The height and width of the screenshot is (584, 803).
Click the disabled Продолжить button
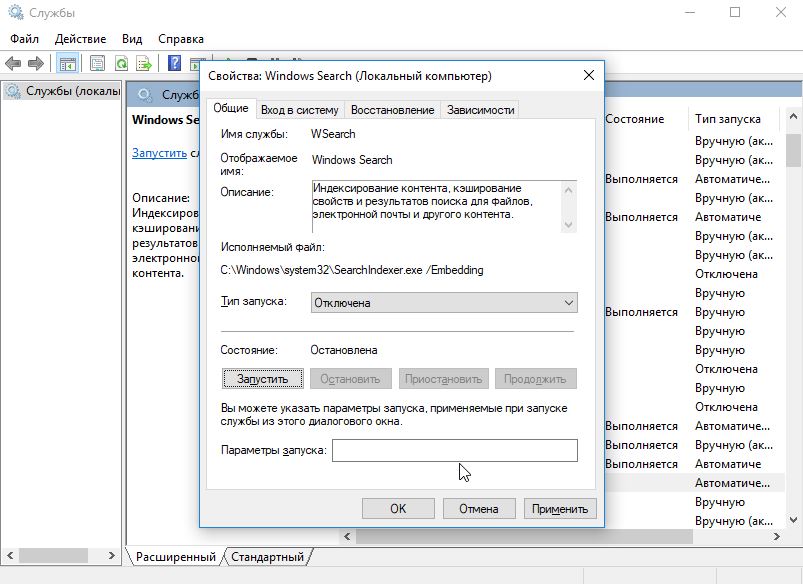535,379
